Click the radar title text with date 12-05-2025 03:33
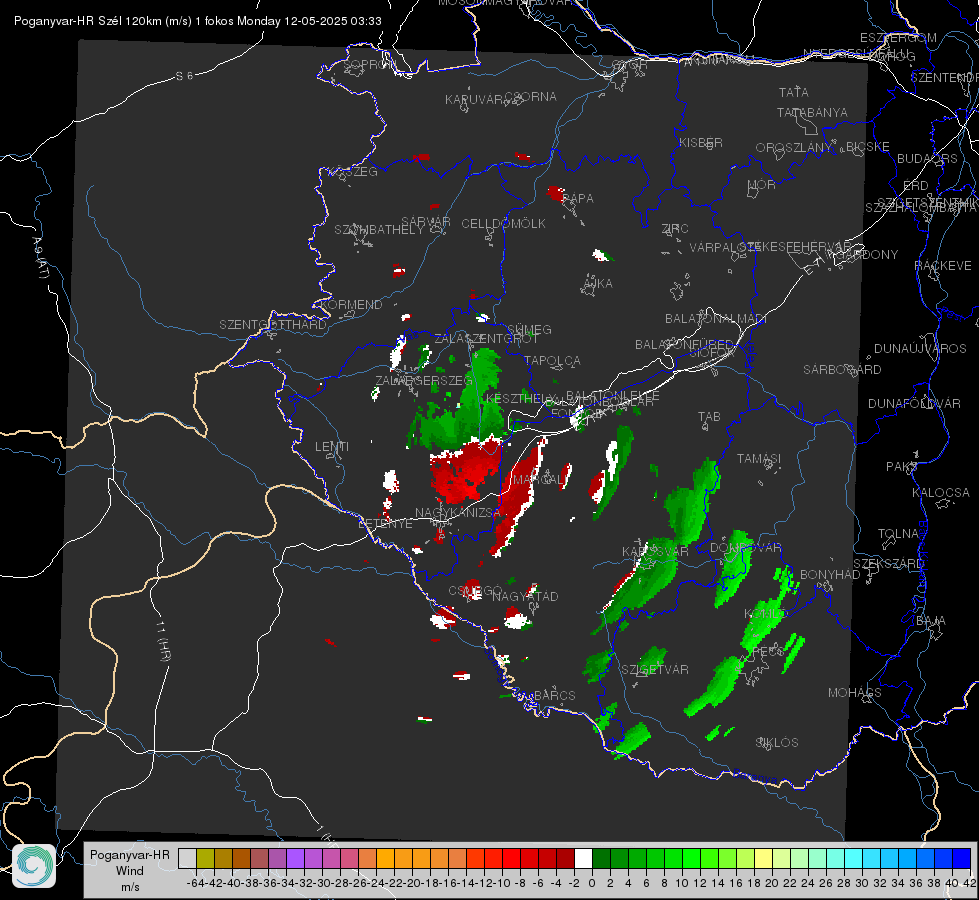Viewport: 979px width, 900px height. tap(197, 21)
